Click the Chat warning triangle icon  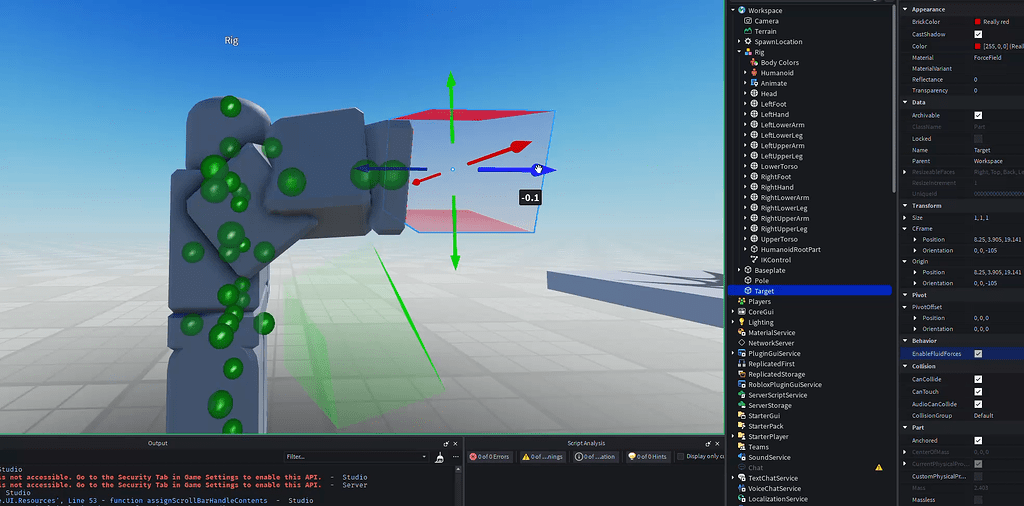(x=879, y=467)
